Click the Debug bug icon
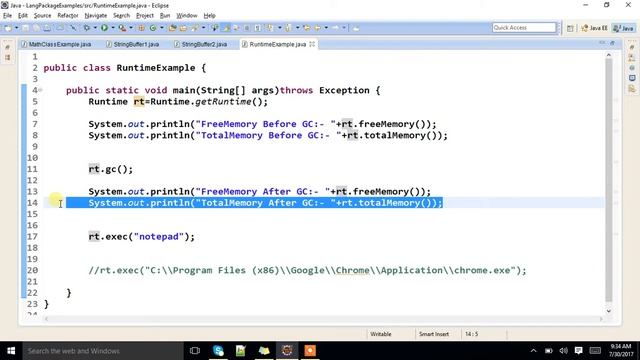This screenshot has width=640, height=360. 87,28
